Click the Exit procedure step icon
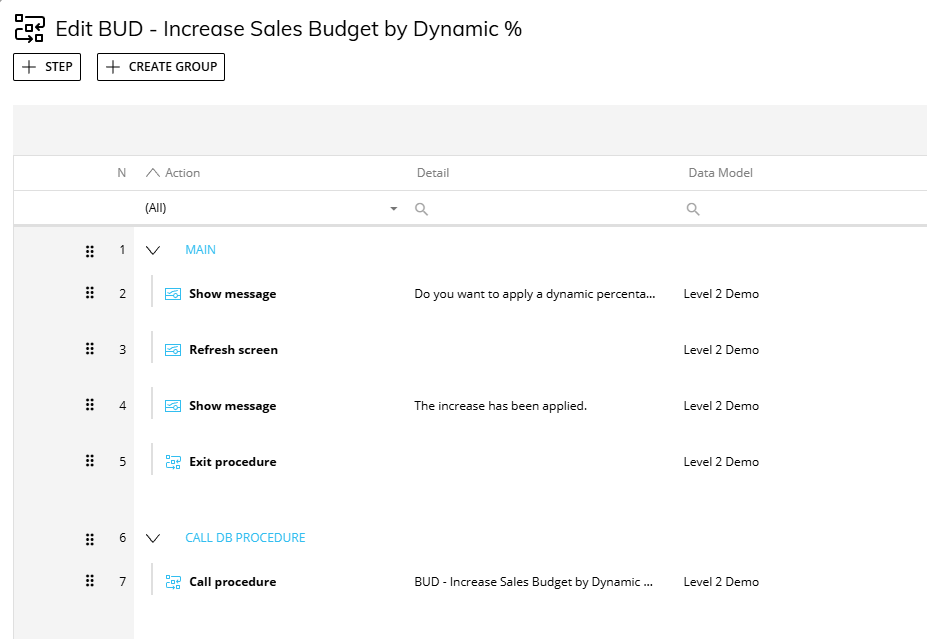Screen dimensions: 927x639 173,462
